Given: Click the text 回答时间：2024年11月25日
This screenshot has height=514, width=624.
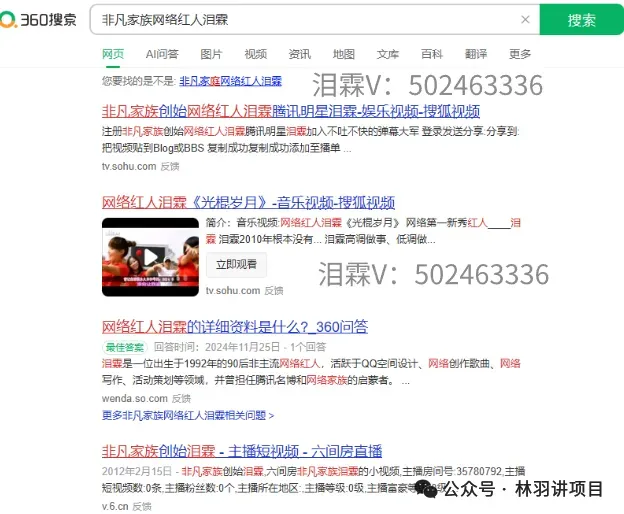Looking at the screenshot, I should click(x=217, y=347).
